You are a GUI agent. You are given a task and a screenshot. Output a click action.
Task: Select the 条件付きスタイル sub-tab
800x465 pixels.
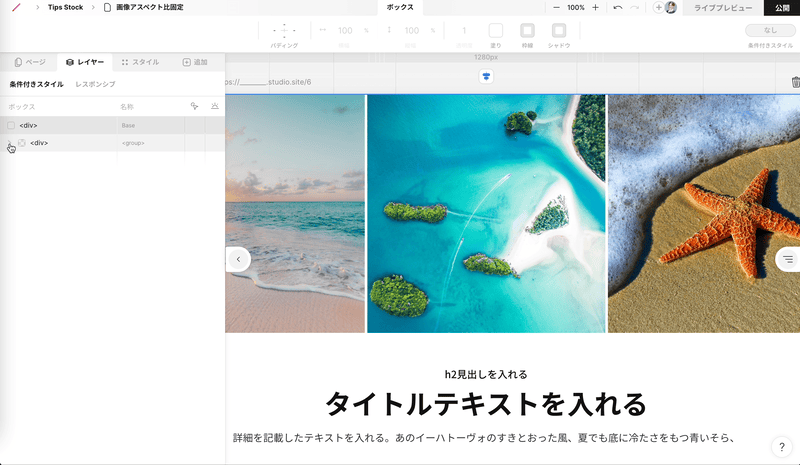pyautogui.click(x=36, y=84)
